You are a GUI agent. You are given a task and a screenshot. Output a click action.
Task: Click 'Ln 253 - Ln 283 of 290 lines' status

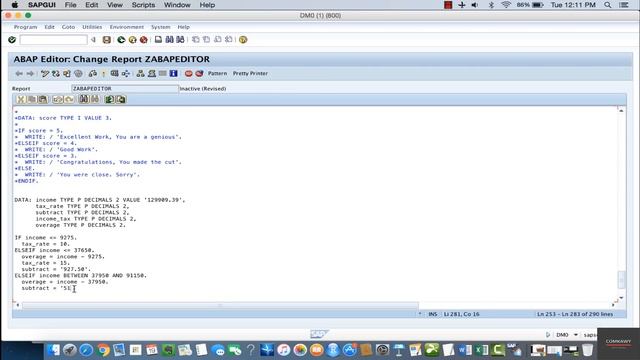coord(575,314)
